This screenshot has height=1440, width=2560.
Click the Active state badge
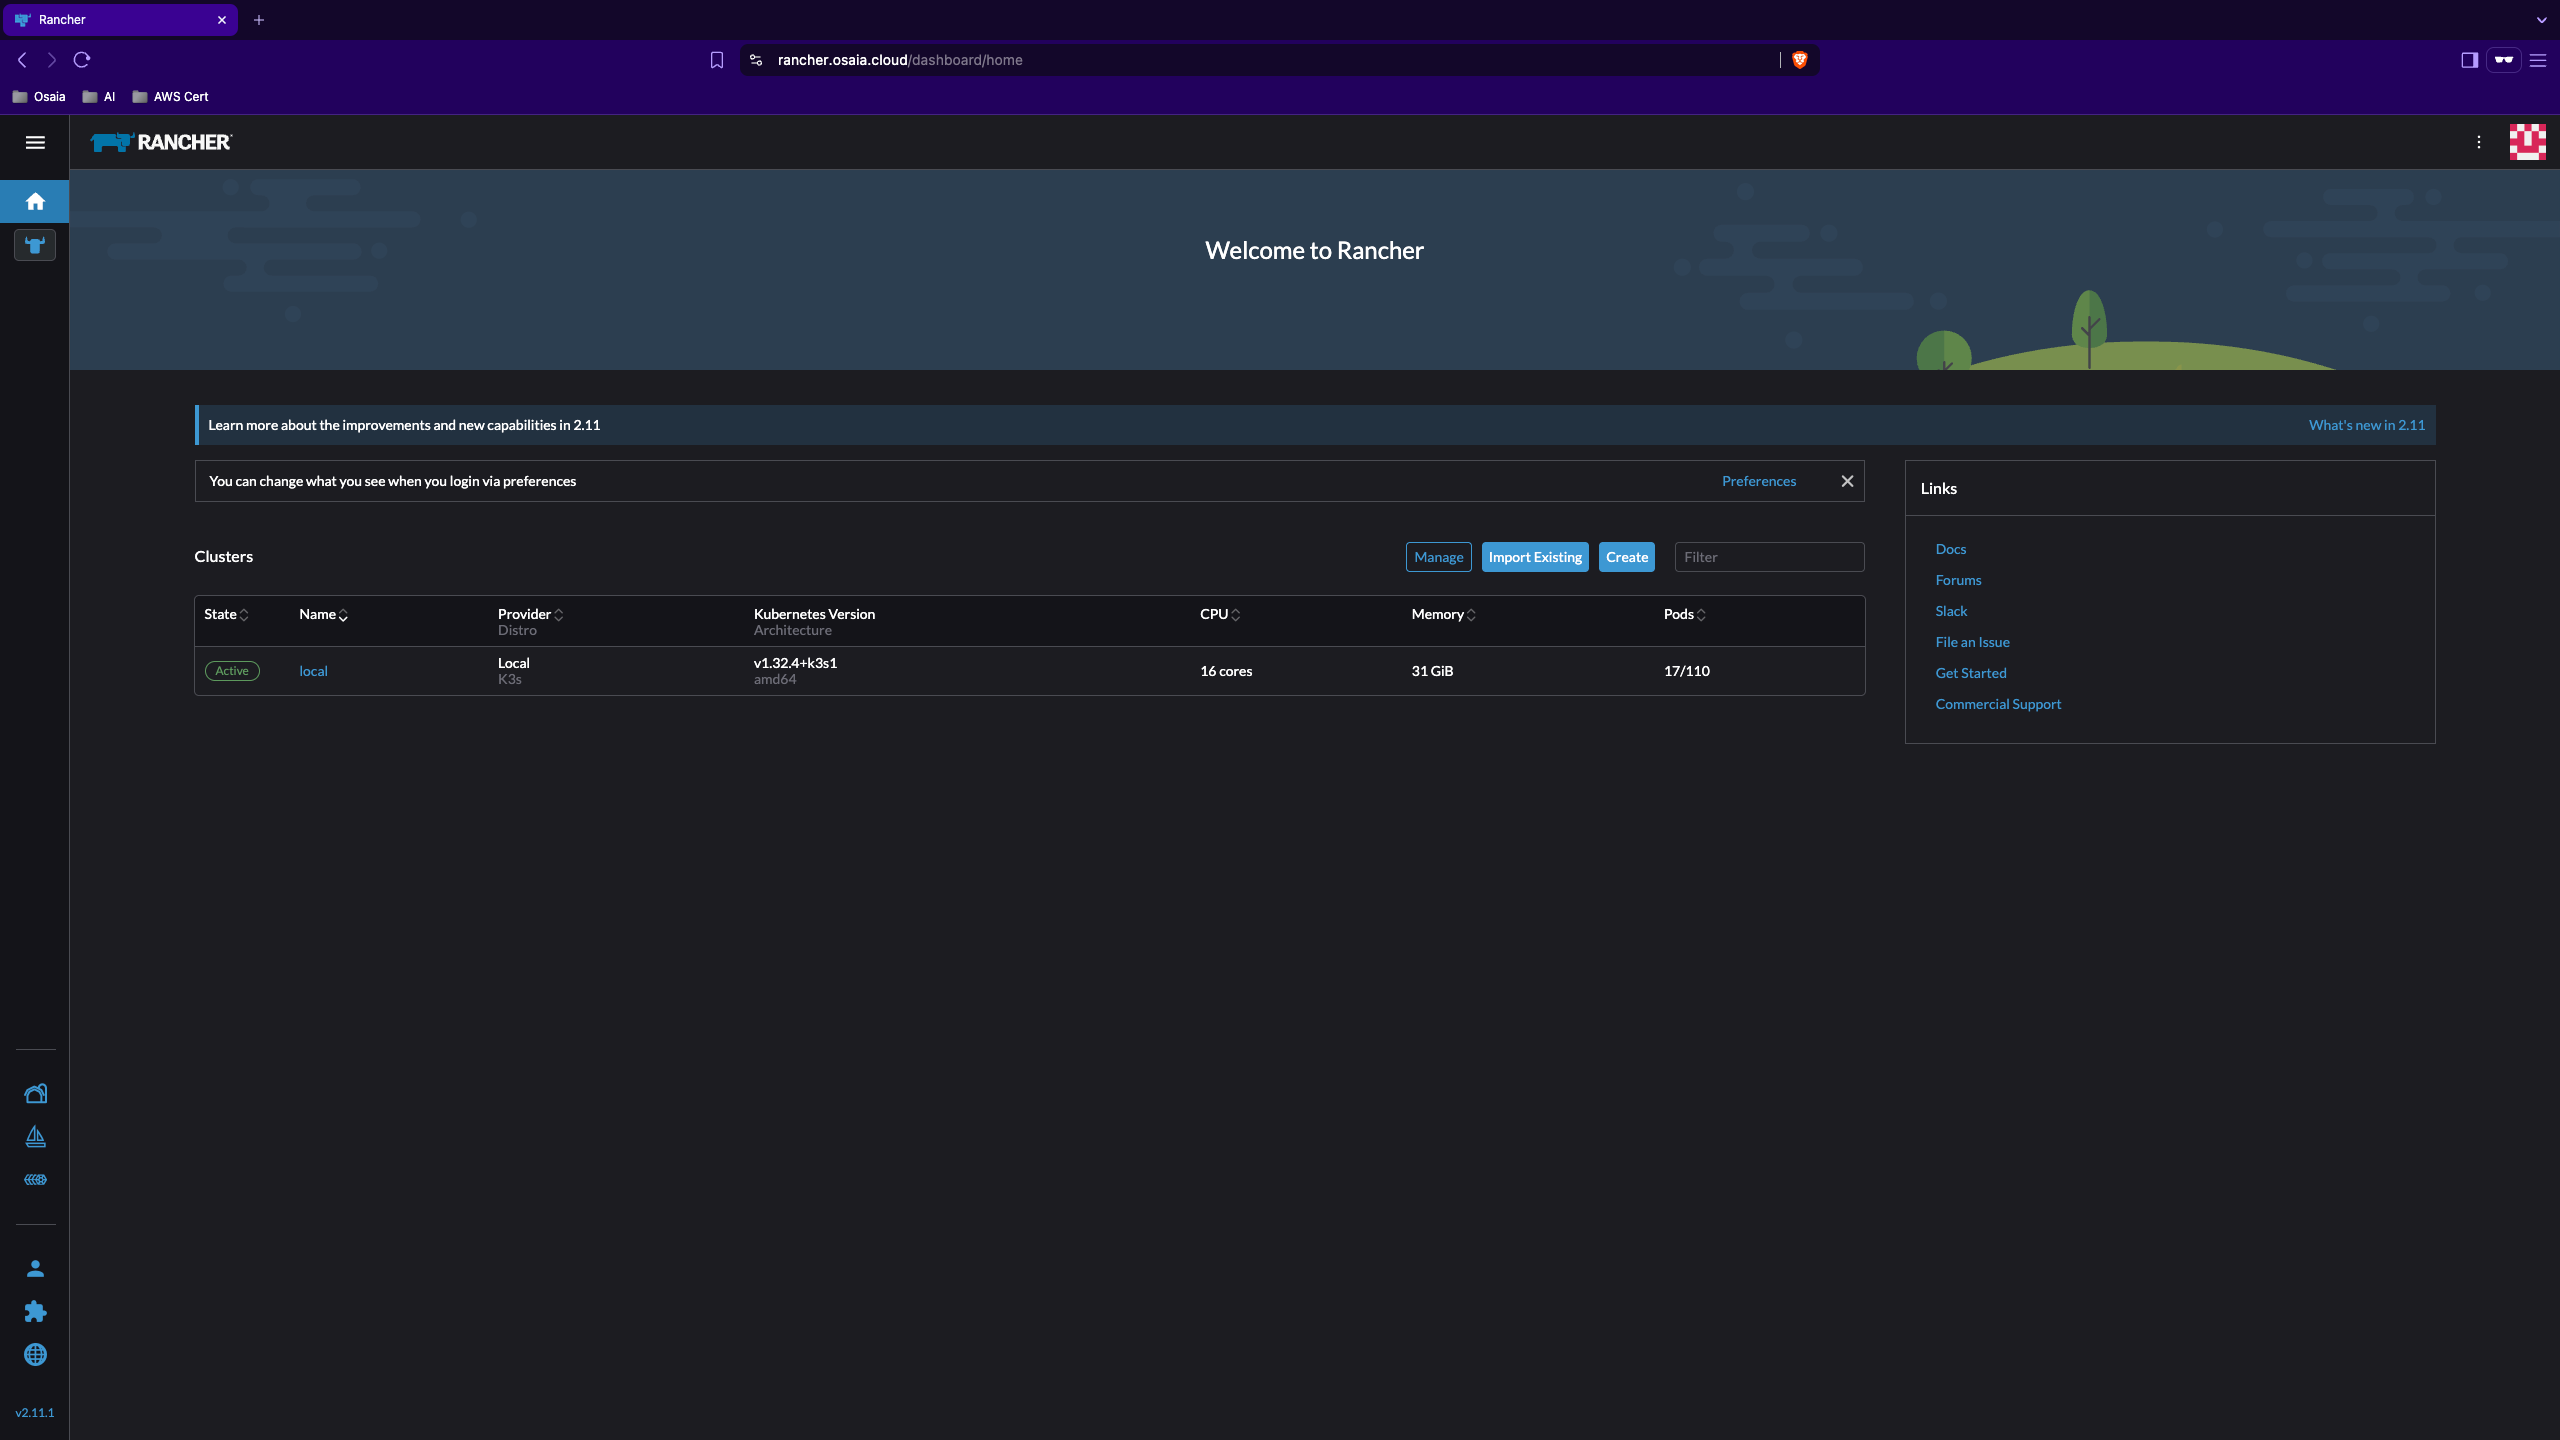(x=232, y=671)
